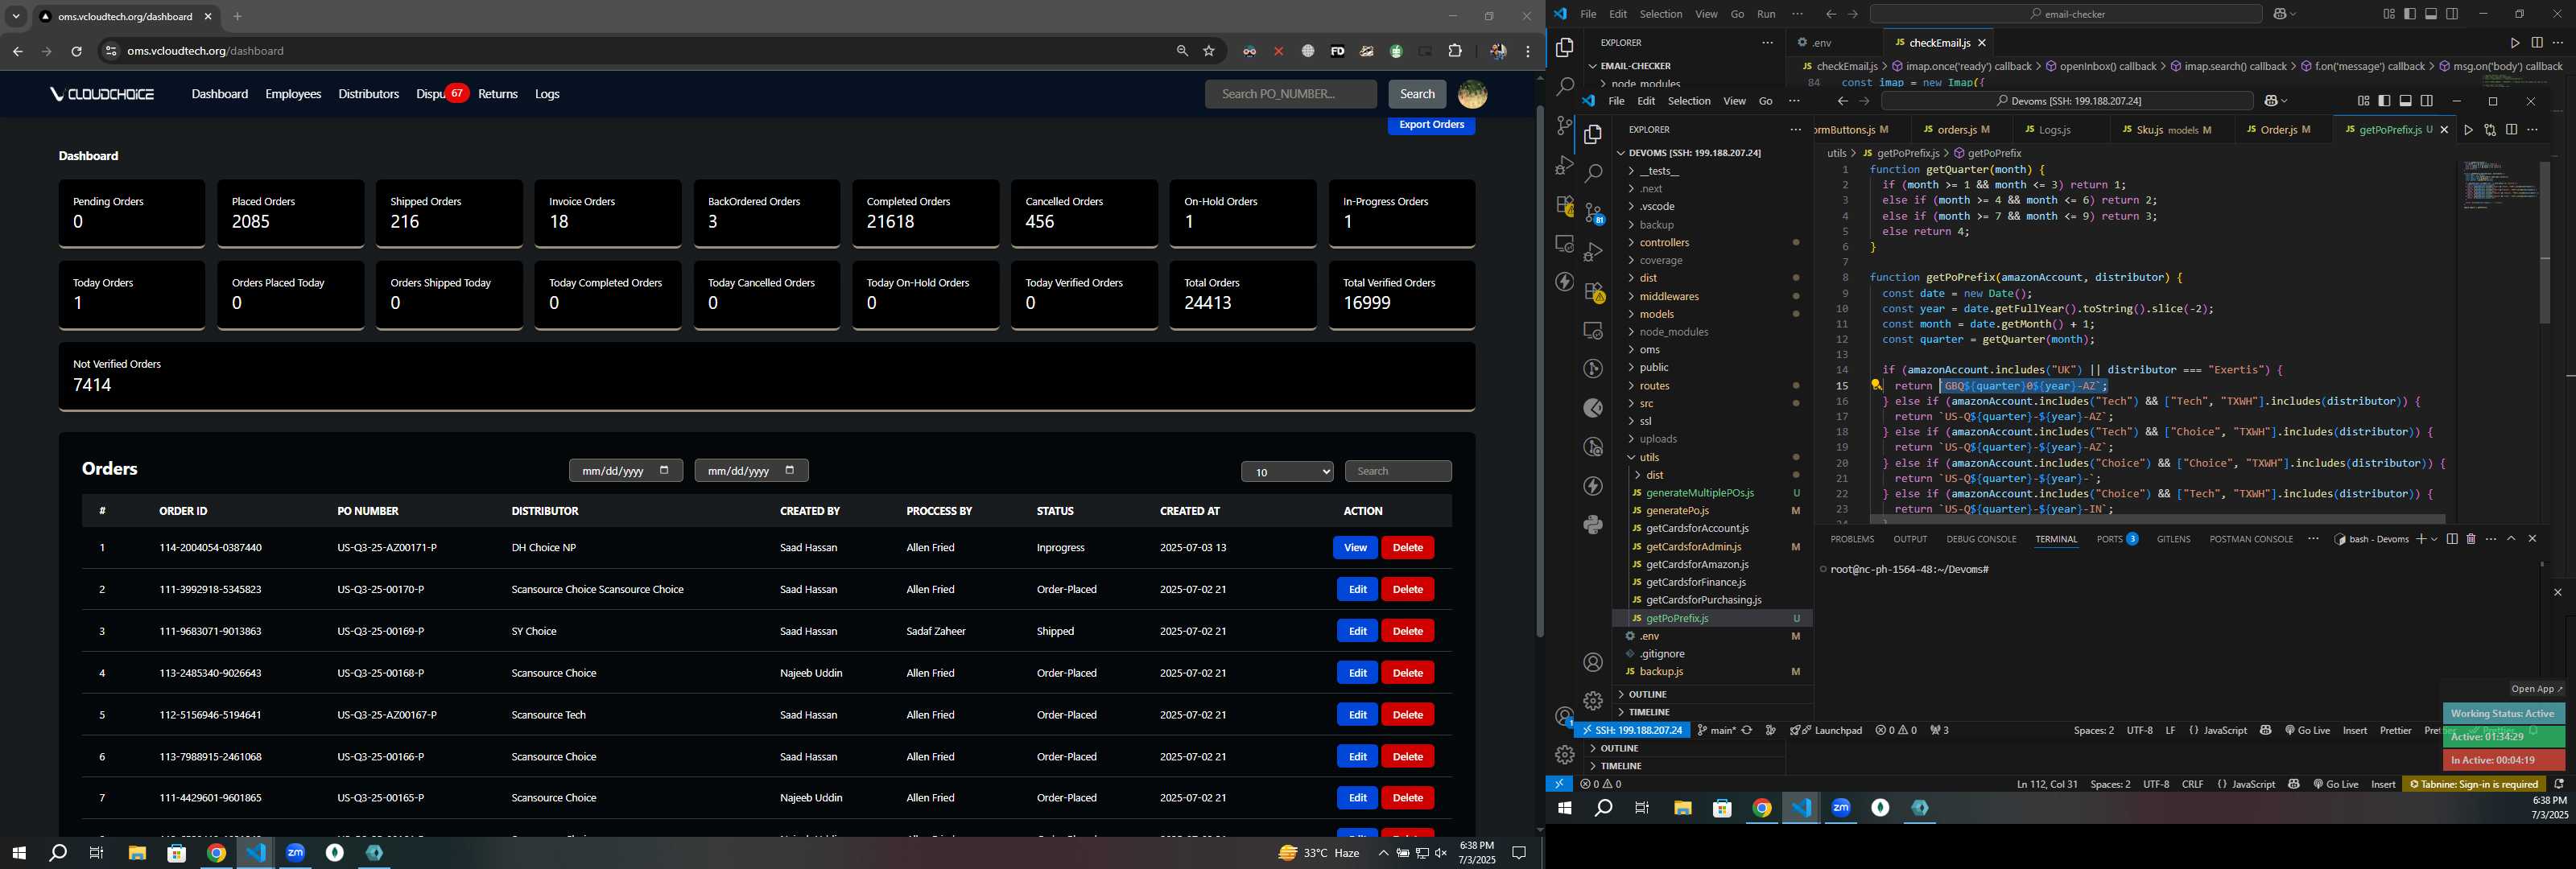Viewport: 2576px width, 869px height.
Task: Switch to PROBLEMS panel tab
Action: tap(1852, 539)
